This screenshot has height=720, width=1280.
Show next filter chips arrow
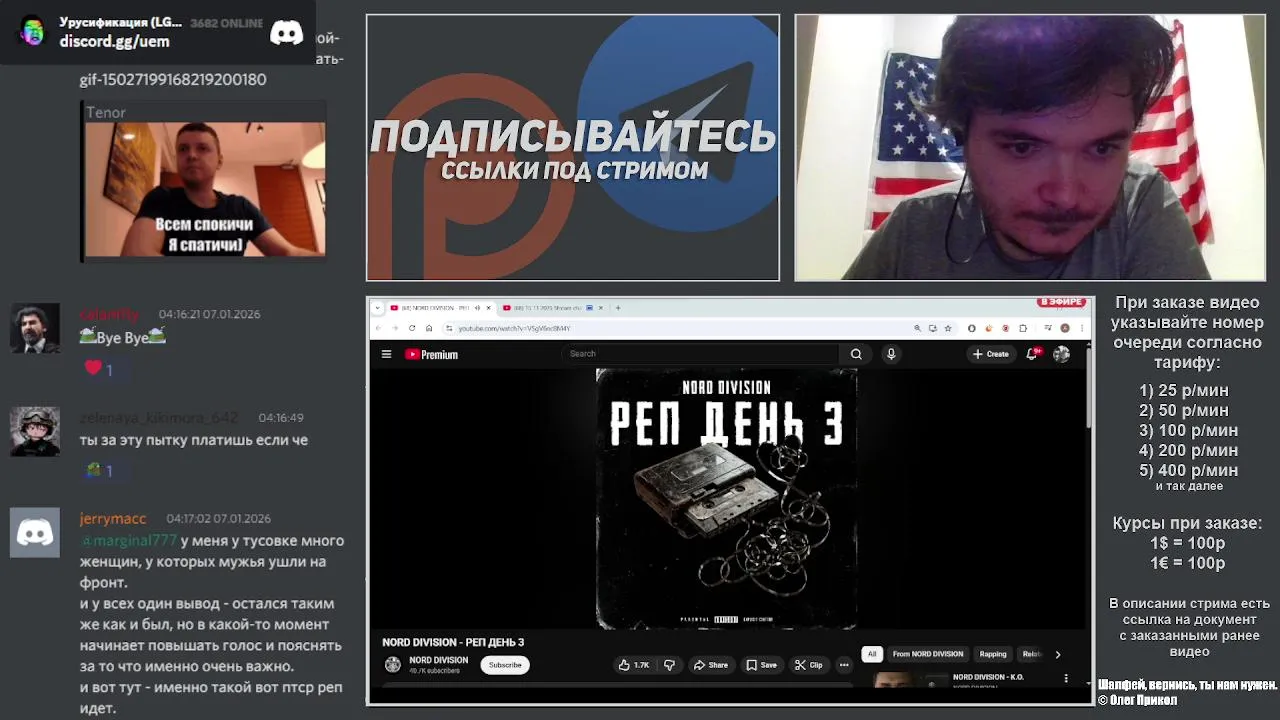tap(1058, 655)
